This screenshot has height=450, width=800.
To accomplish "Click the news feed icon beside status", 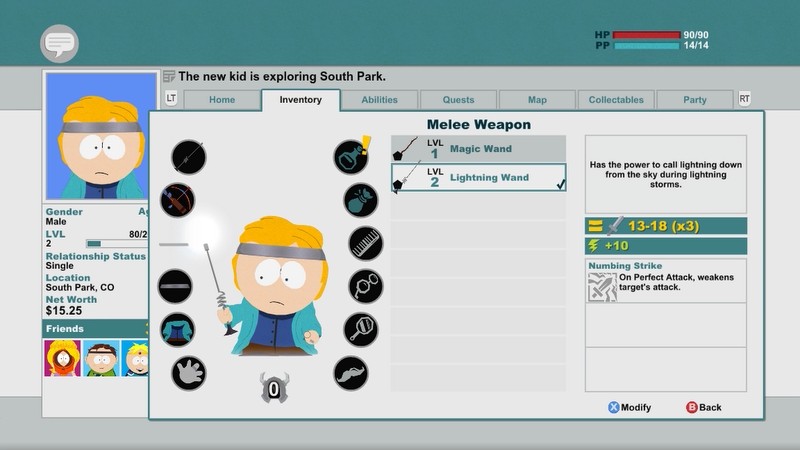I will (x=169, y=77).
